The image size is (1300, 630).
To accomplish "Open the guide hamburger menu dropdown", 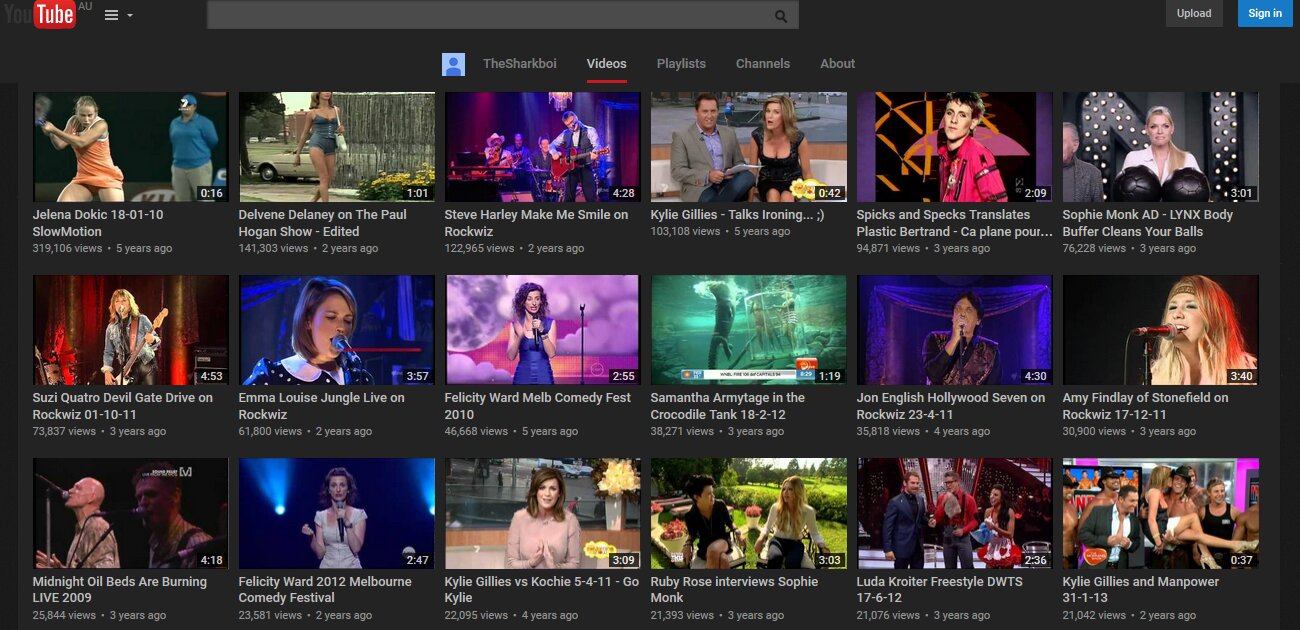I will pos(118,15).
